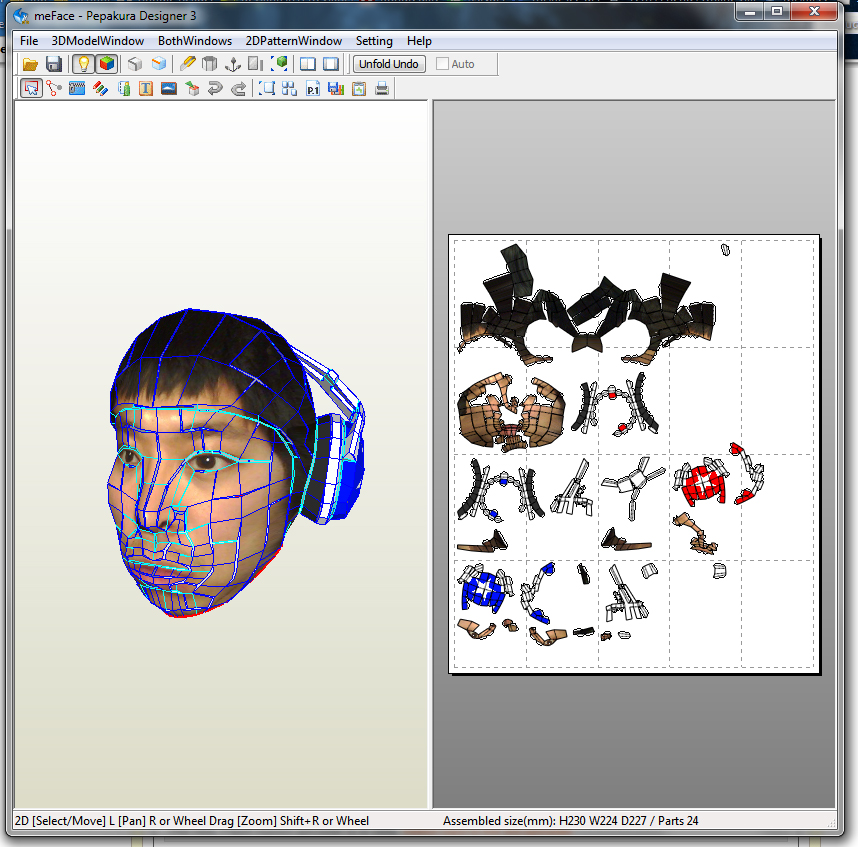This screenshot has height=847, width=858.
Task: Click the clipboard icon in second toolbar
Action: point(359,88)
